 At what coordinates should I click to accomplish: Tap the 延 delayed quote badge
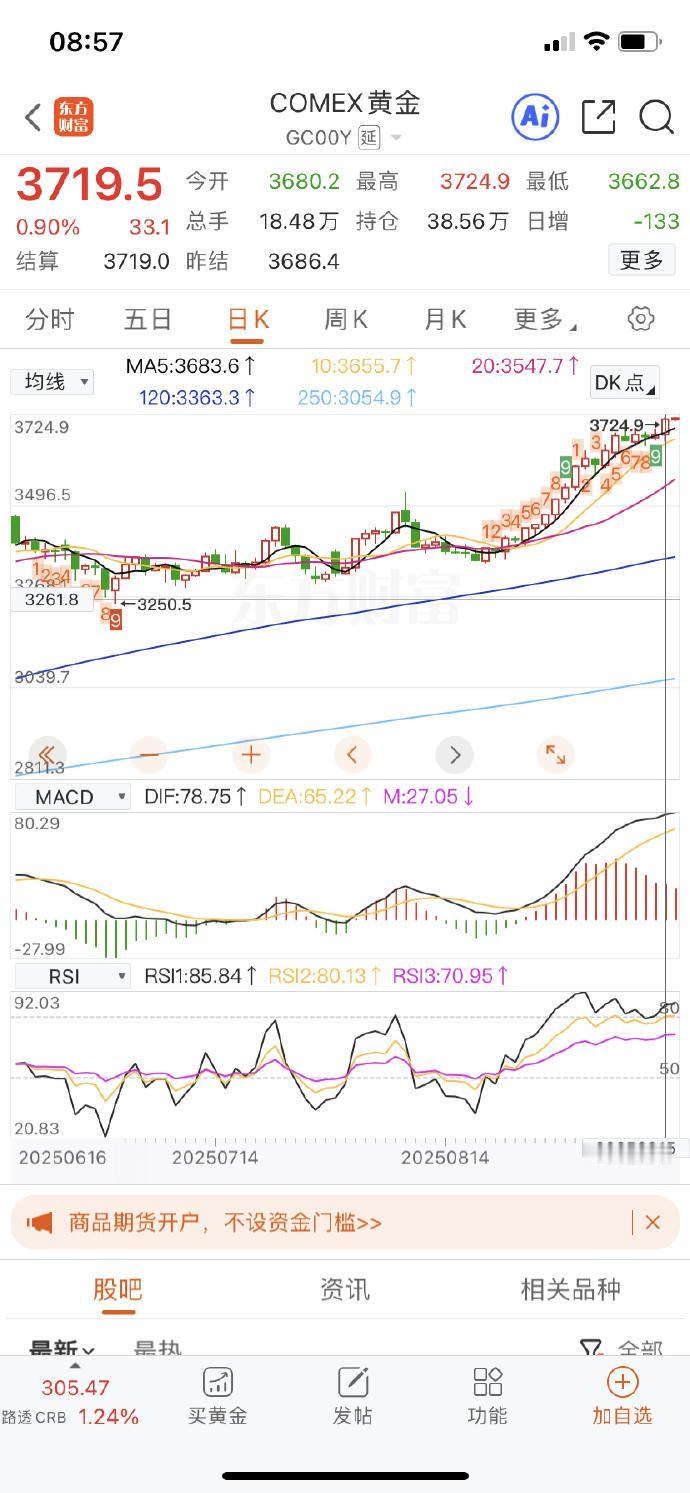click(369, 137)
